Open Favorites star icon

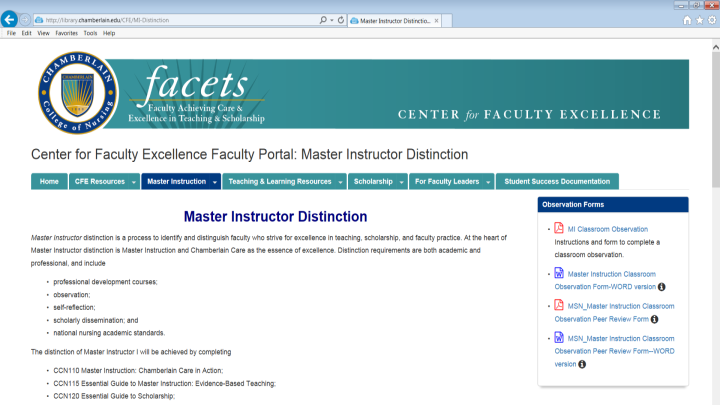click(x=699, y=20)
